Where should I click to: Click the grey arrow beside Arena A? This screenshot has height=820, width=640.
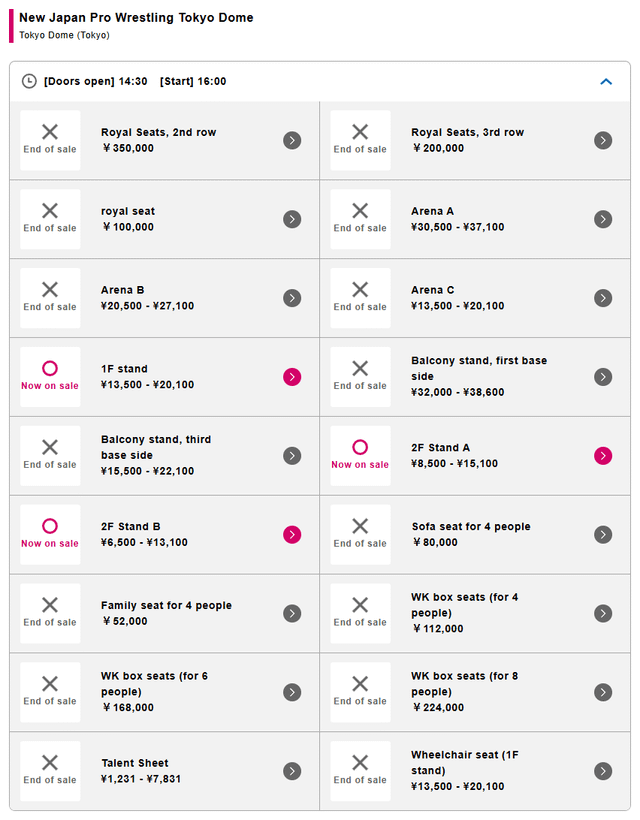click(x=603, y=219)
